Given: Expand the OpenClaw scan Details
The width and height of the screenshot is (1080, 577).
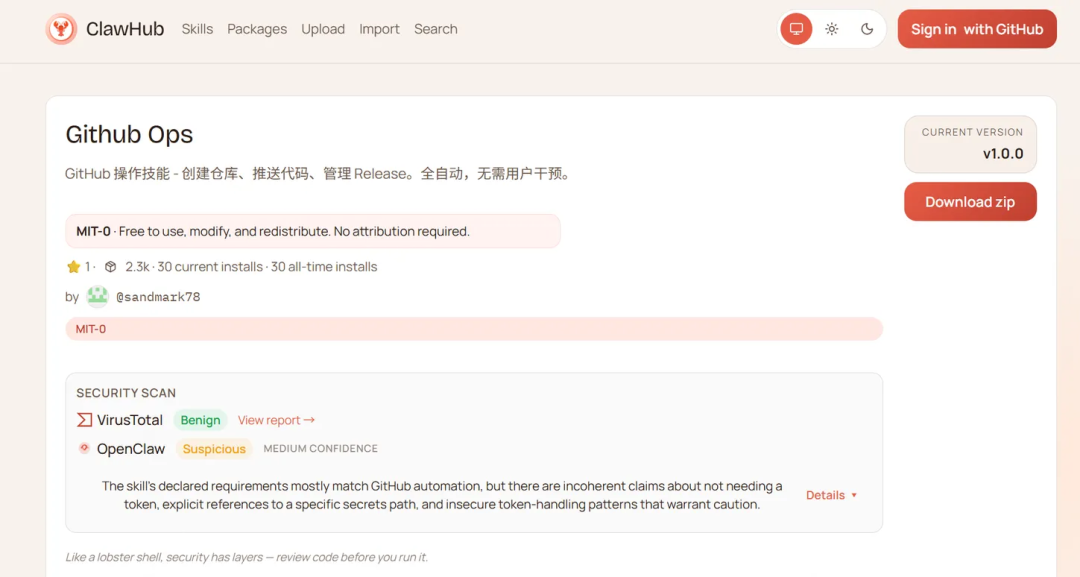Looking at the screenshot, I should [831, 495].
